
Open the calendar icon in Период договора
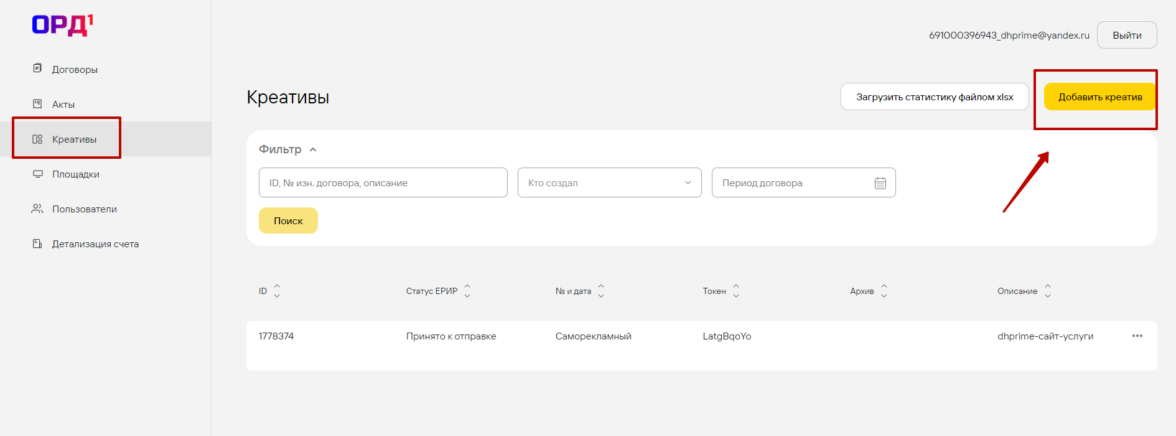[880, 182]
